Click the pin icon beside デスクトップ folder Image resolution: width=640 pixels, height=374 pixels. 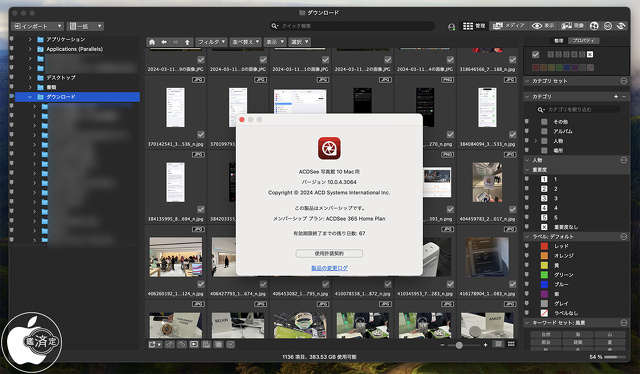tap(11, 77)
